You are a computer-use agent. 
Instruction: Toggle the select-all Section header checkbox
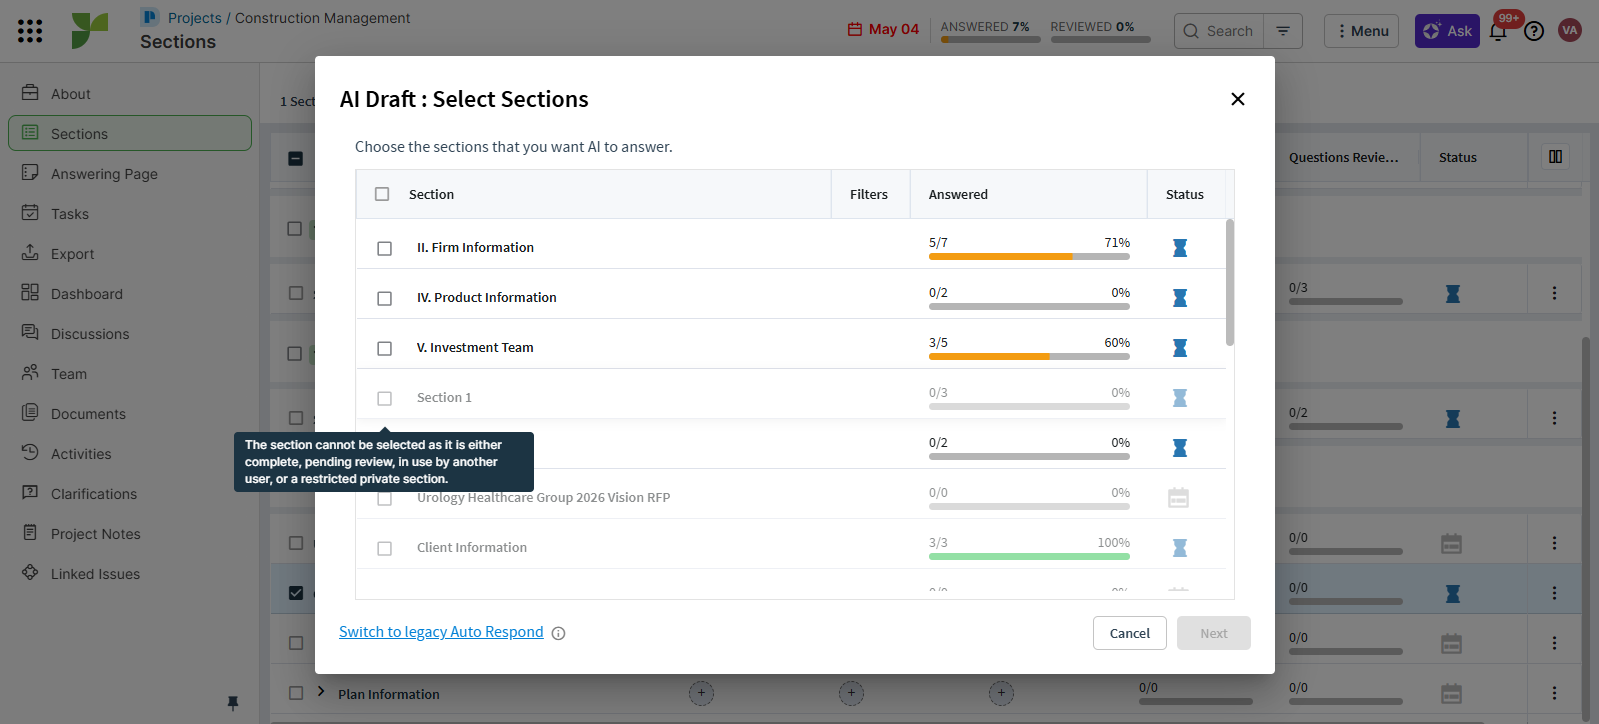click(x=382, y=194)
